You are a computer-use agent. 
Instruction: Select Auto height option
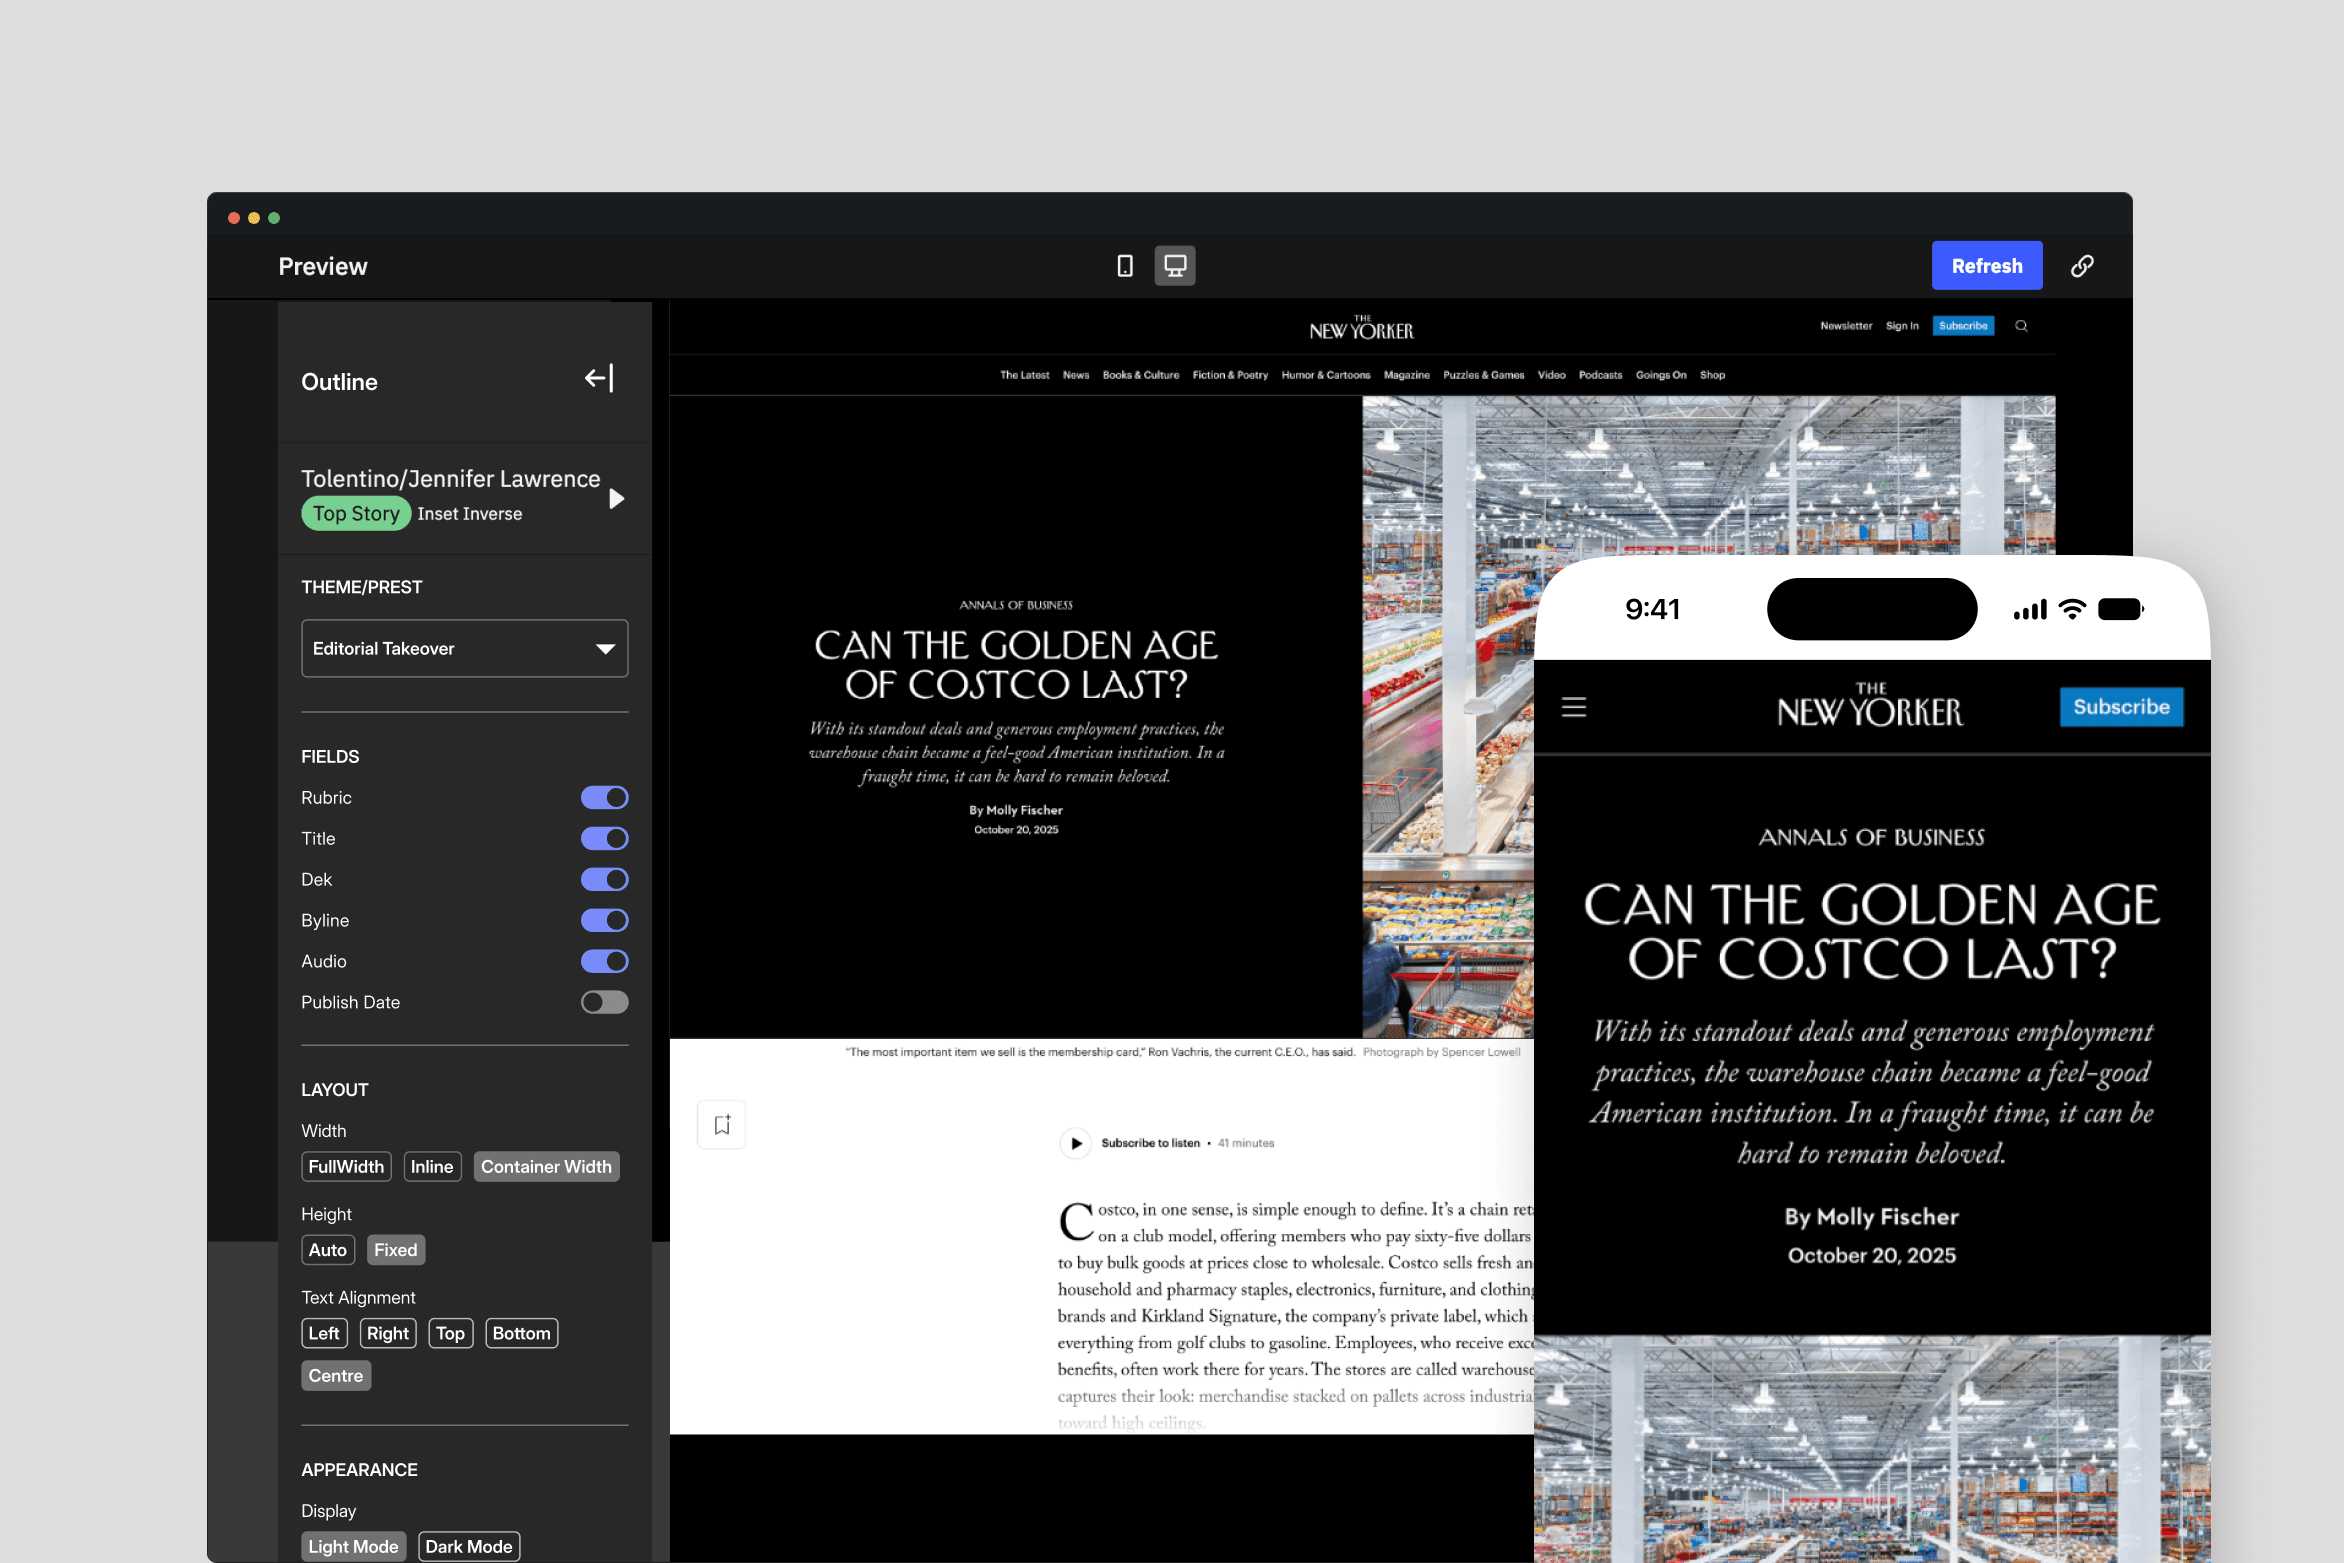[328, 1250]
